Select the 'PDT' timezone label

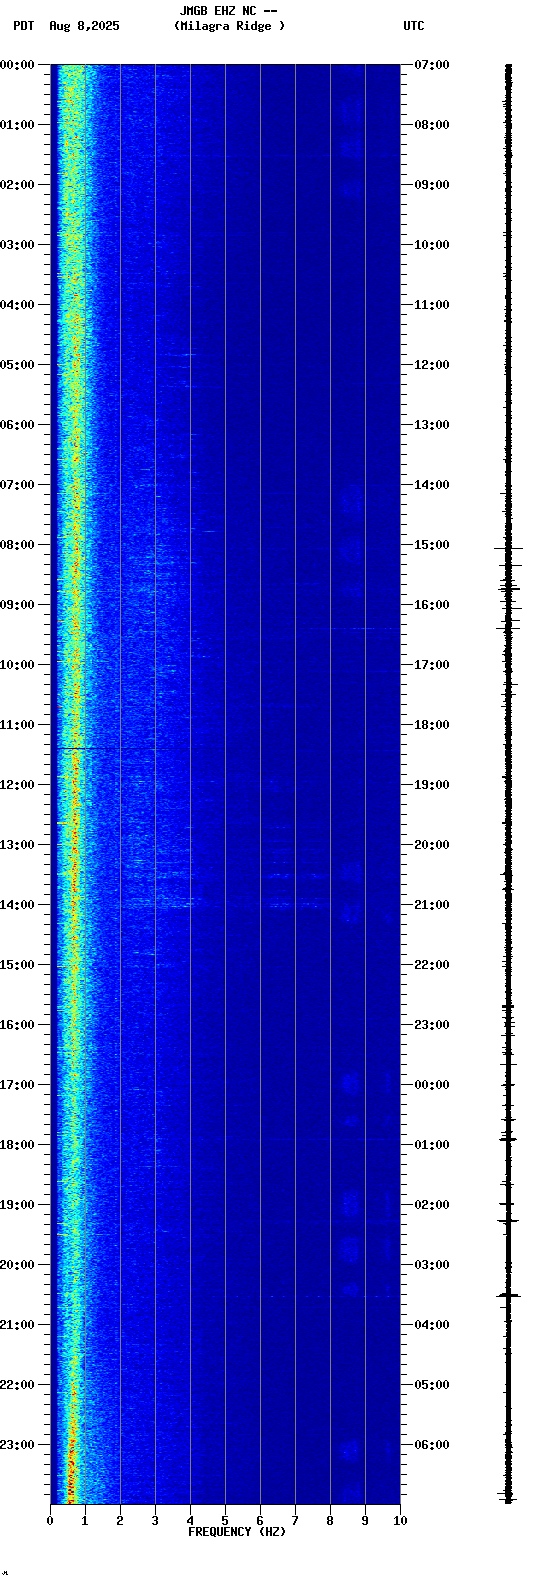click(23, 26)
